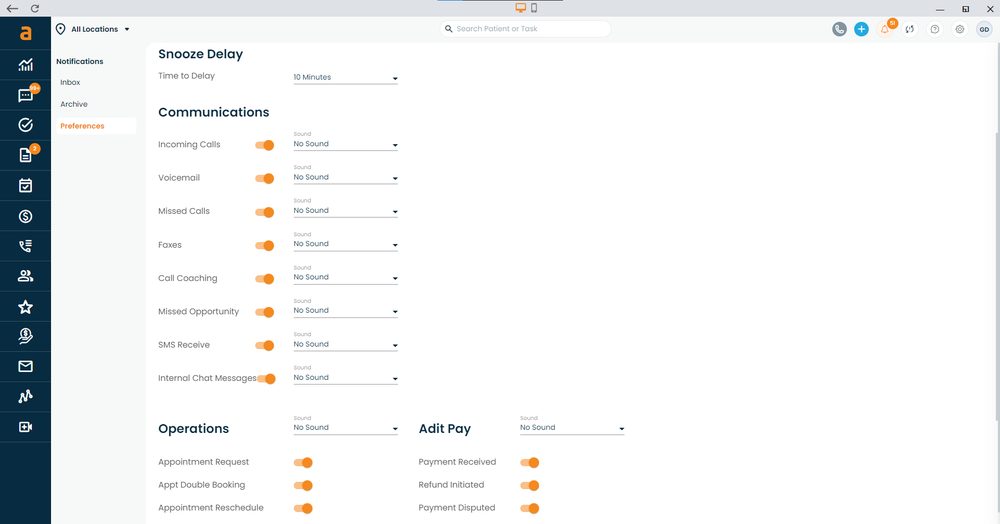Open the video camera plus sidebar icon
The width and height of the screenshot is (1000, 524).
coord(26,427)
